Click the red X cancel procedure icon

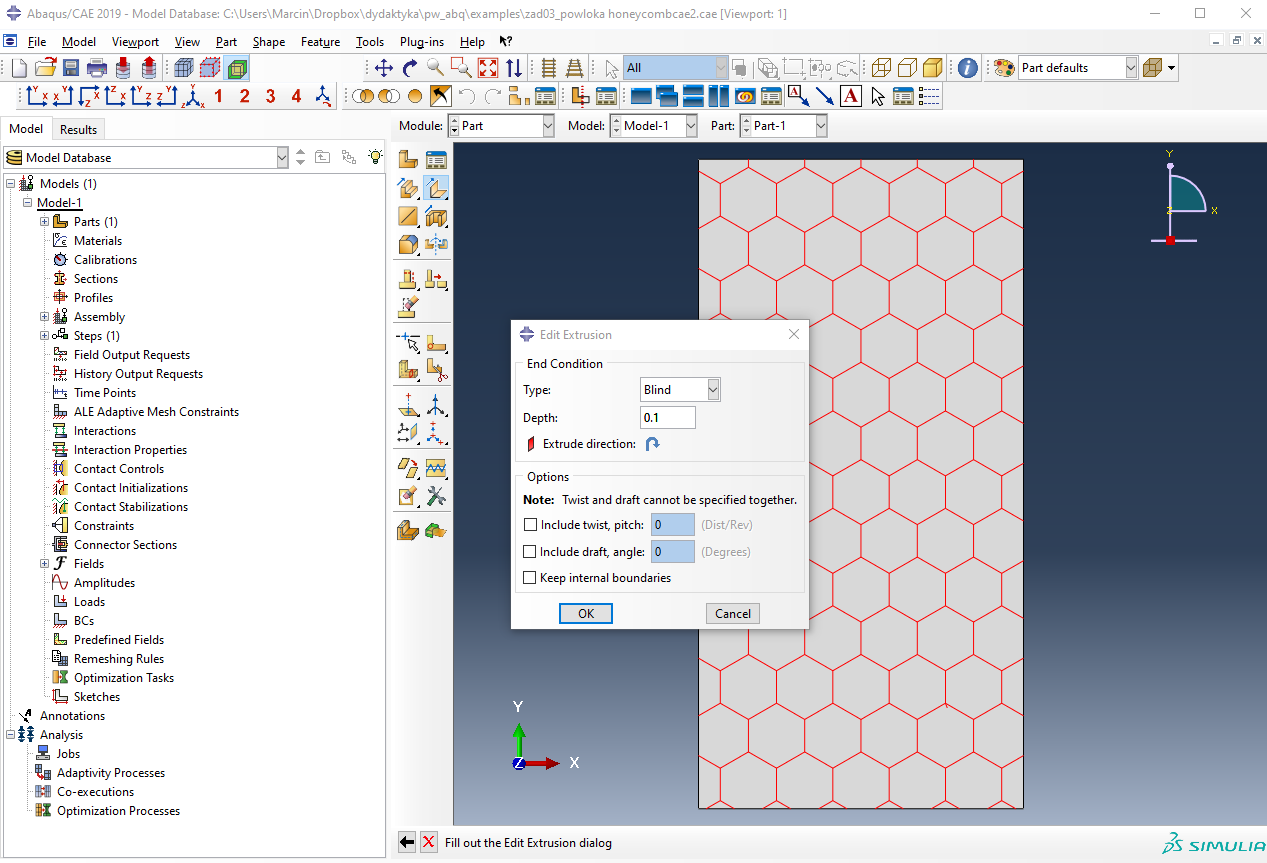(x=429, y=842)
